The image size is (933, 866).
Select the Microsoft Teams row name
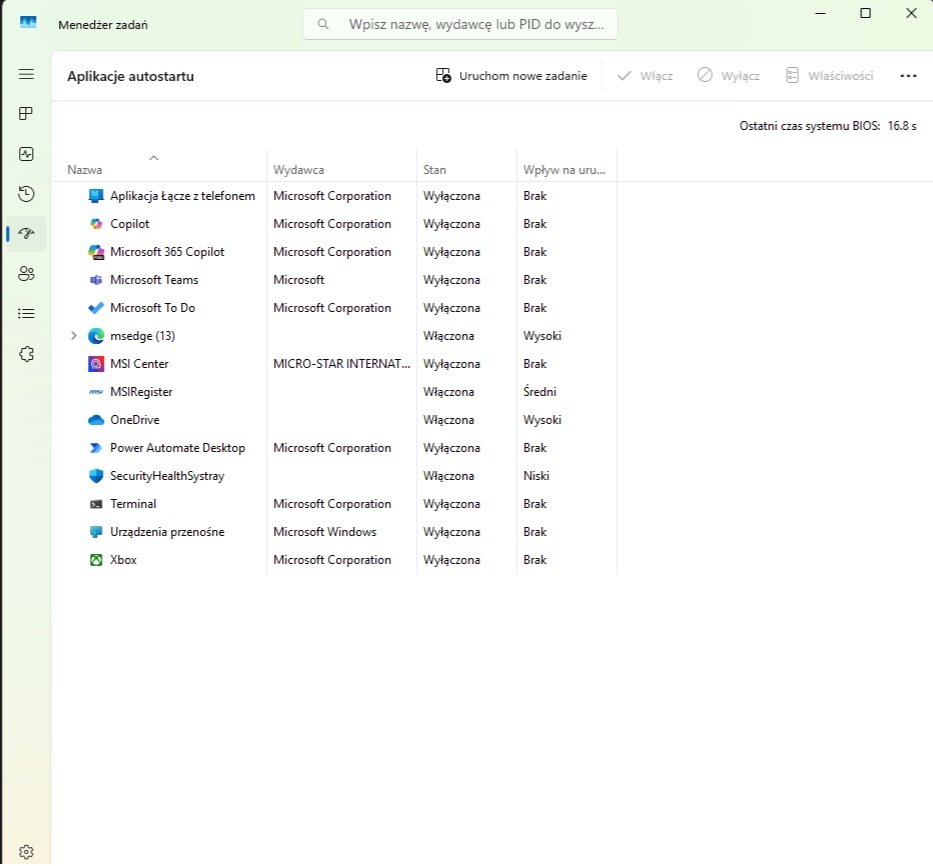click(154, 280)
